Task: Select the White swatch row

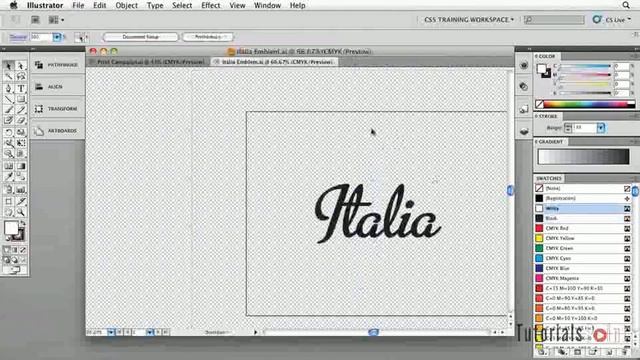Action: pyautogui.click(x=583, y=209)
